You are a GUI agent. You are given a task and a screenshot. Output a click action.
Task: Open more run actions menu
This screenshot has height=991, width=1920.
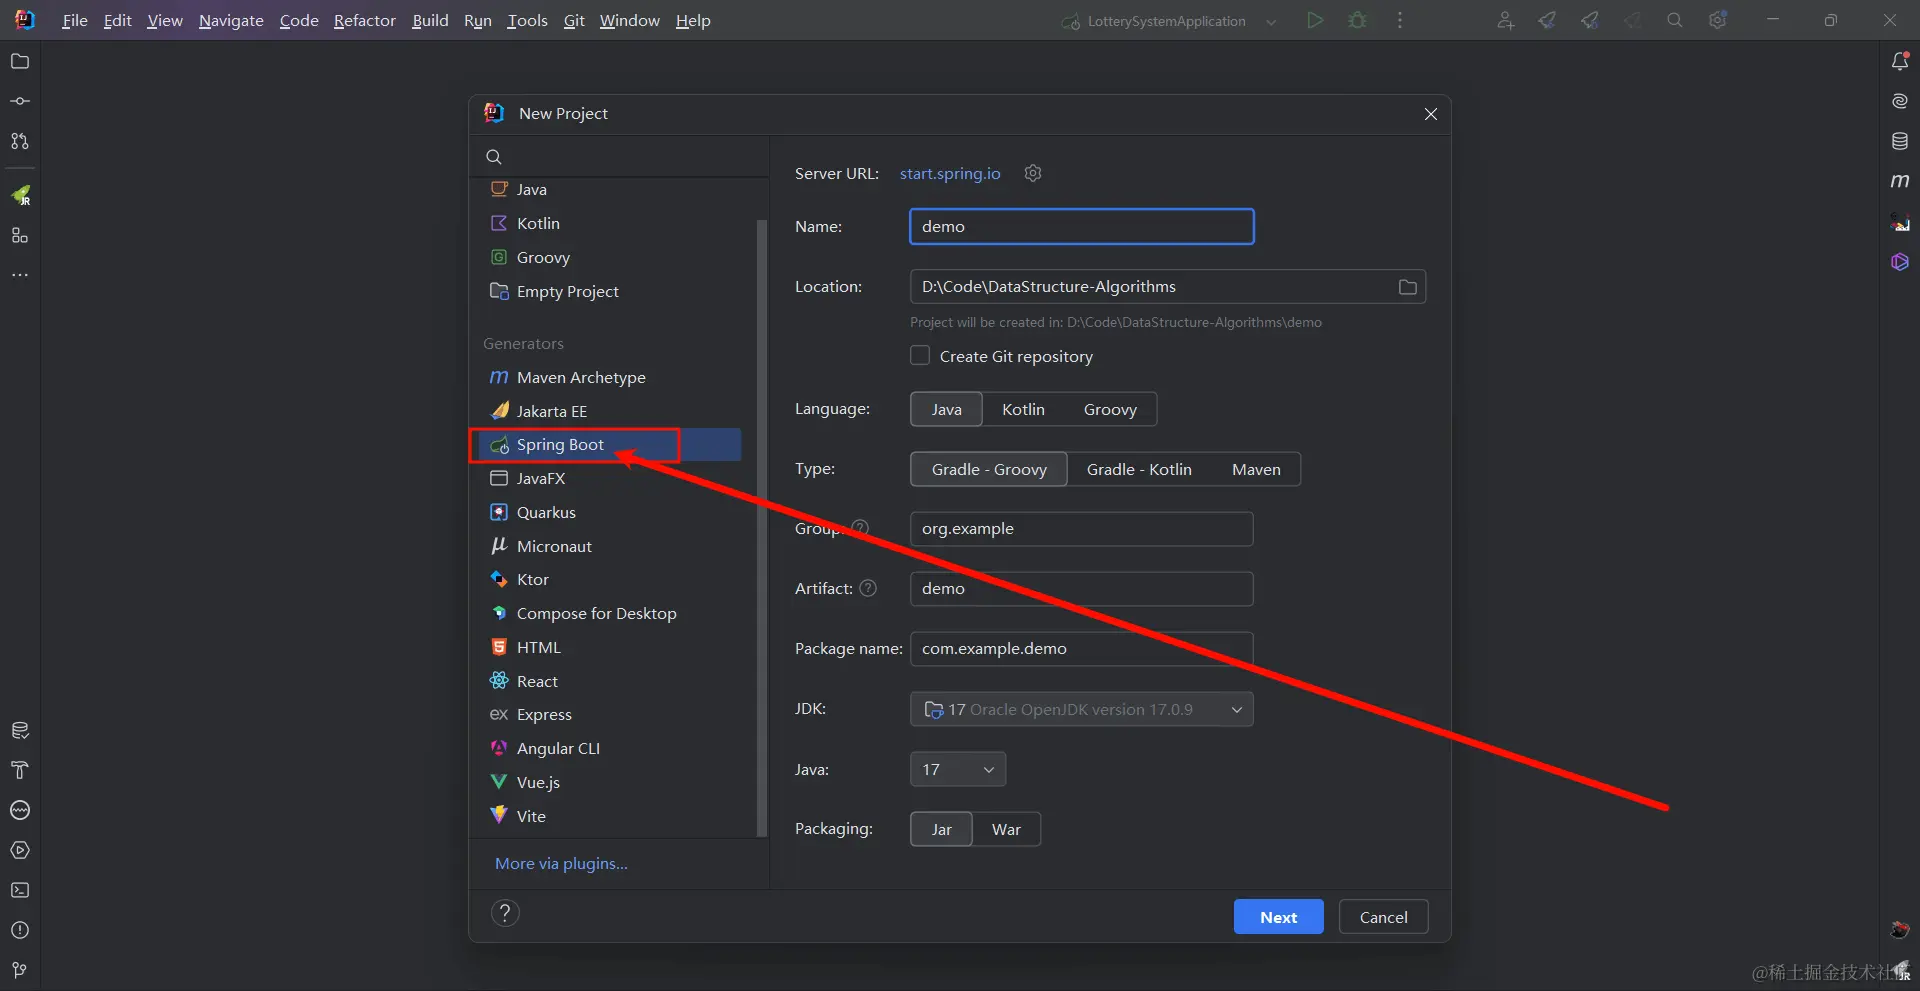click(x=1400, y=20)
